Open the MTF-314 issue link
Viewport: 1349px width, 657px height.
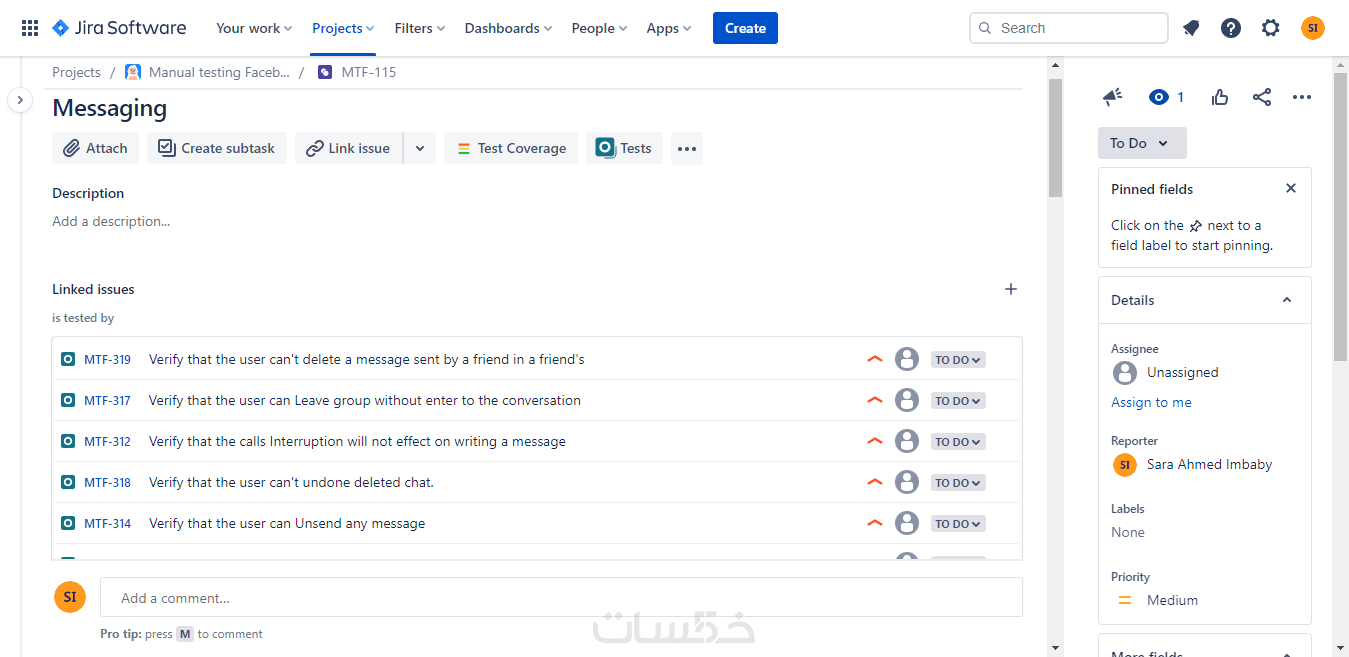click(107, 523)
